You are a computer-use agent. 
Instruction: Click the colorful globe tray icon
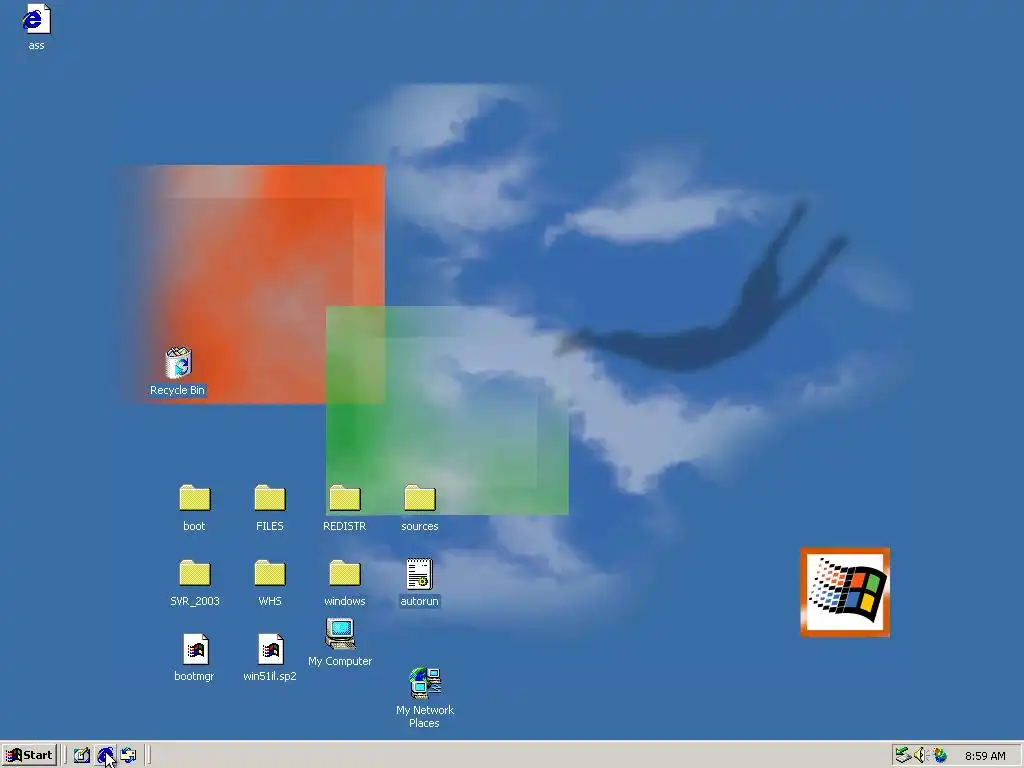(940, 755)
